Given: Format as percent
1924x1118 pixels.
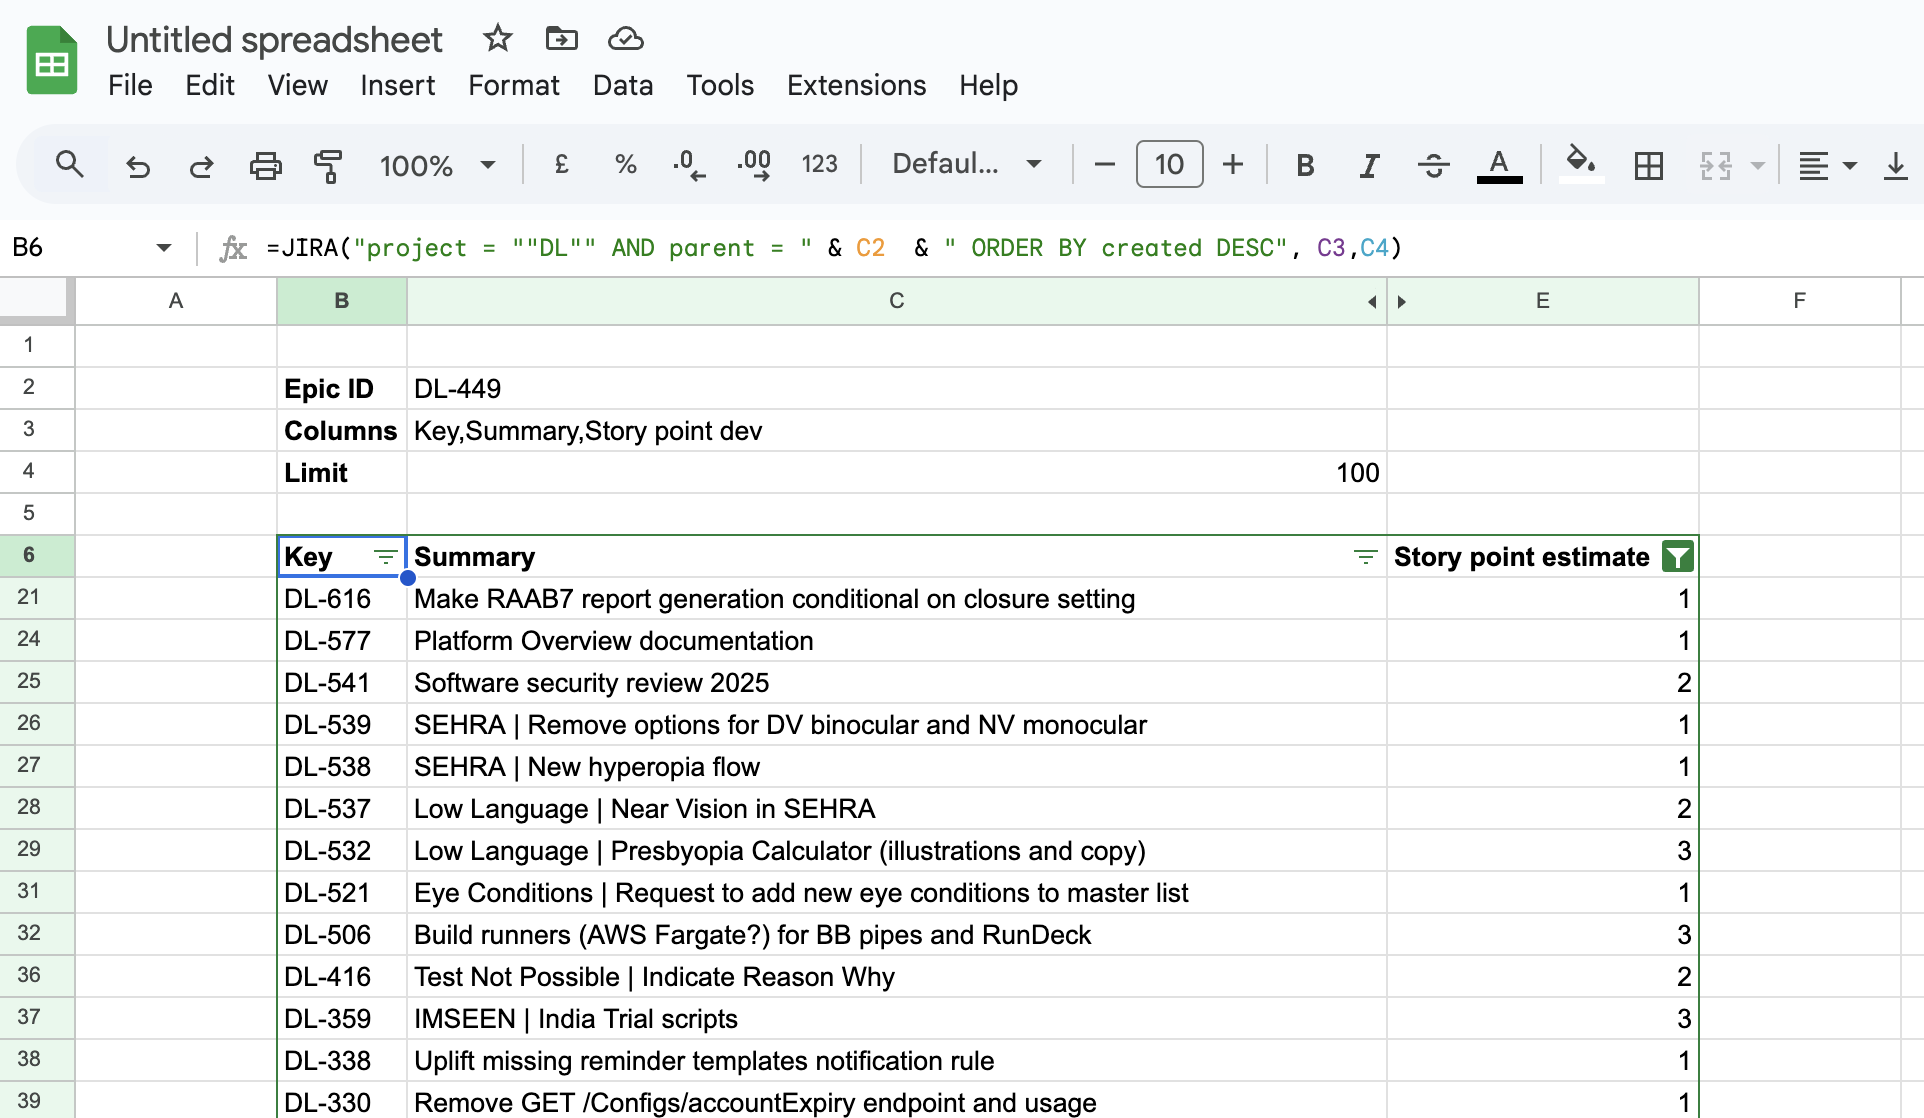Looking at the screenshot, I should [x=626, y=164].
